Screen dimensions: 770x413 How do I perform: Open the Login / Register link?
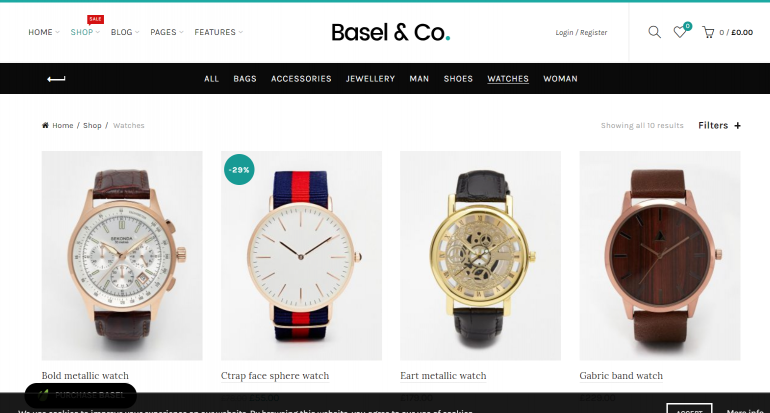[581, 32]
